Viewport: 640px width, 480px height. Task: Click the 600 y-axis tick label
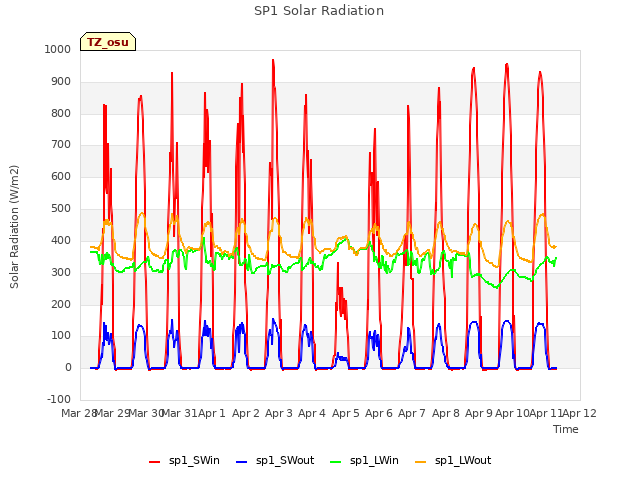click(61, 177)
